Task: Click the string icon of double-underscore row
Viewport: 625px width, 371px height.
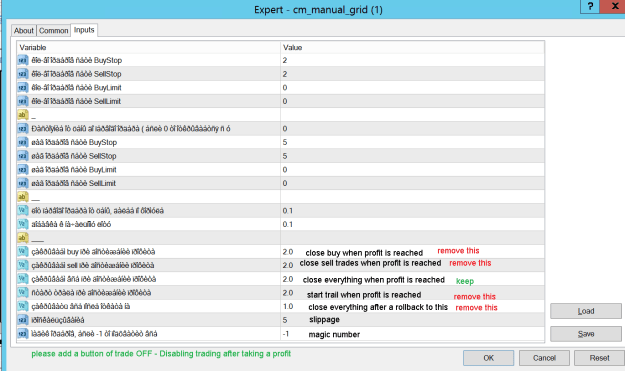Action: (x=23, y=196)
